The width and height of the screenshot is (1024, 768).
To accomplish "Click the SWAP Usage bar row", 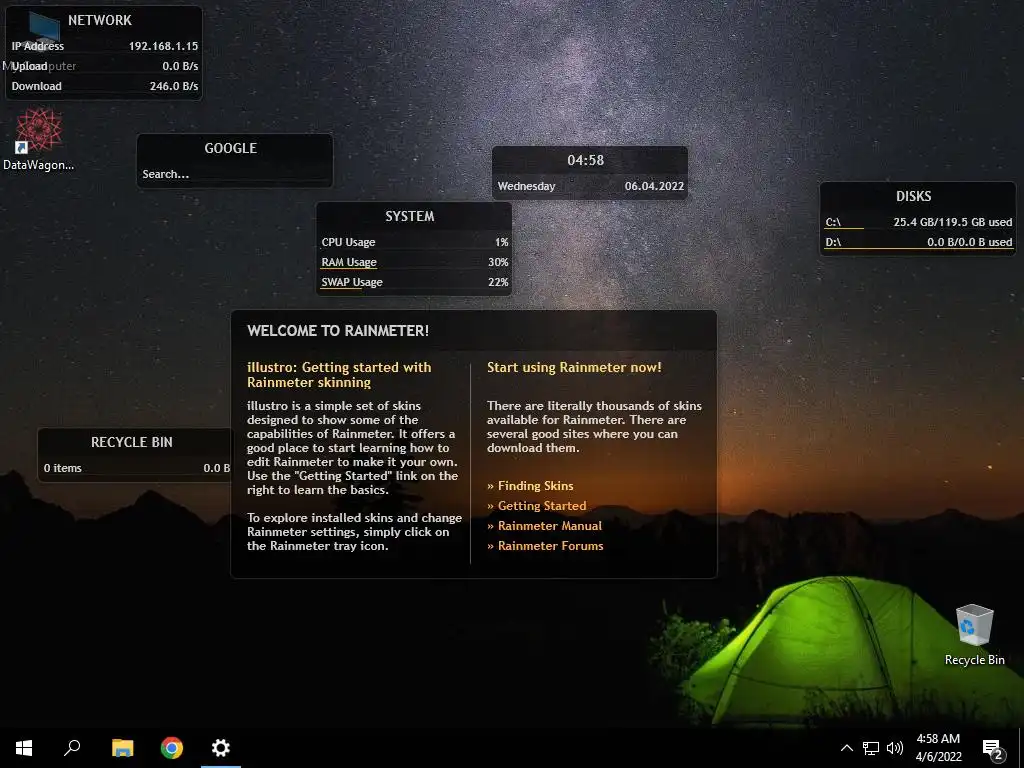I will click(414, 283).
